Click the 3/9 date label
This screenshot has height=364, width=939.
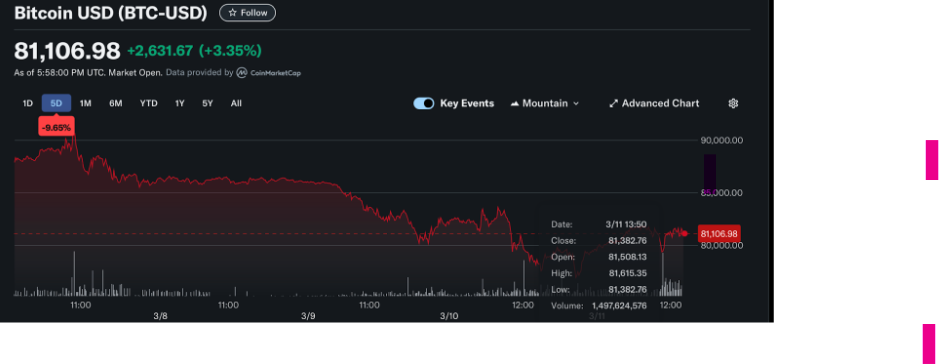tap(308, 316)
